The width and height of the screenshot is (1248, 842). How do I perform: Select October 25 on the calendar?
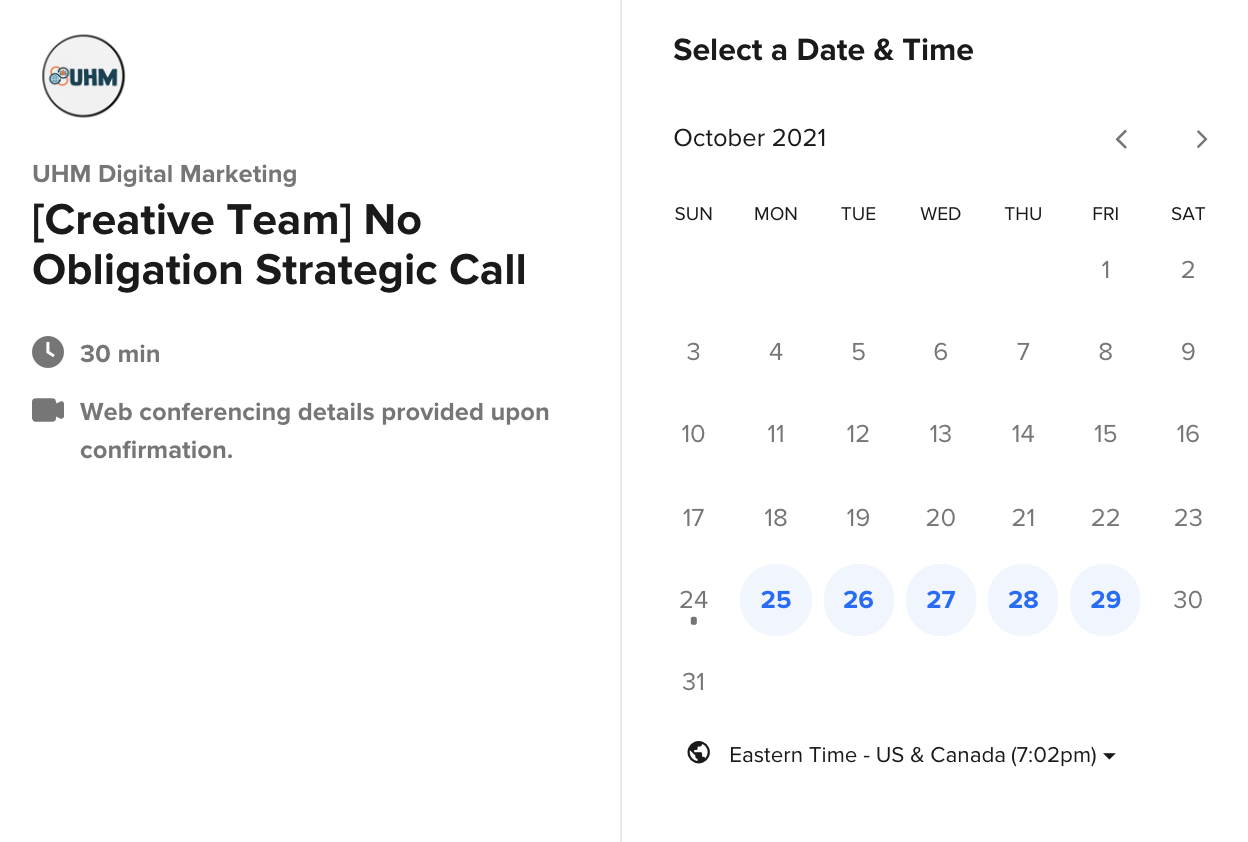tap(776, 600)
